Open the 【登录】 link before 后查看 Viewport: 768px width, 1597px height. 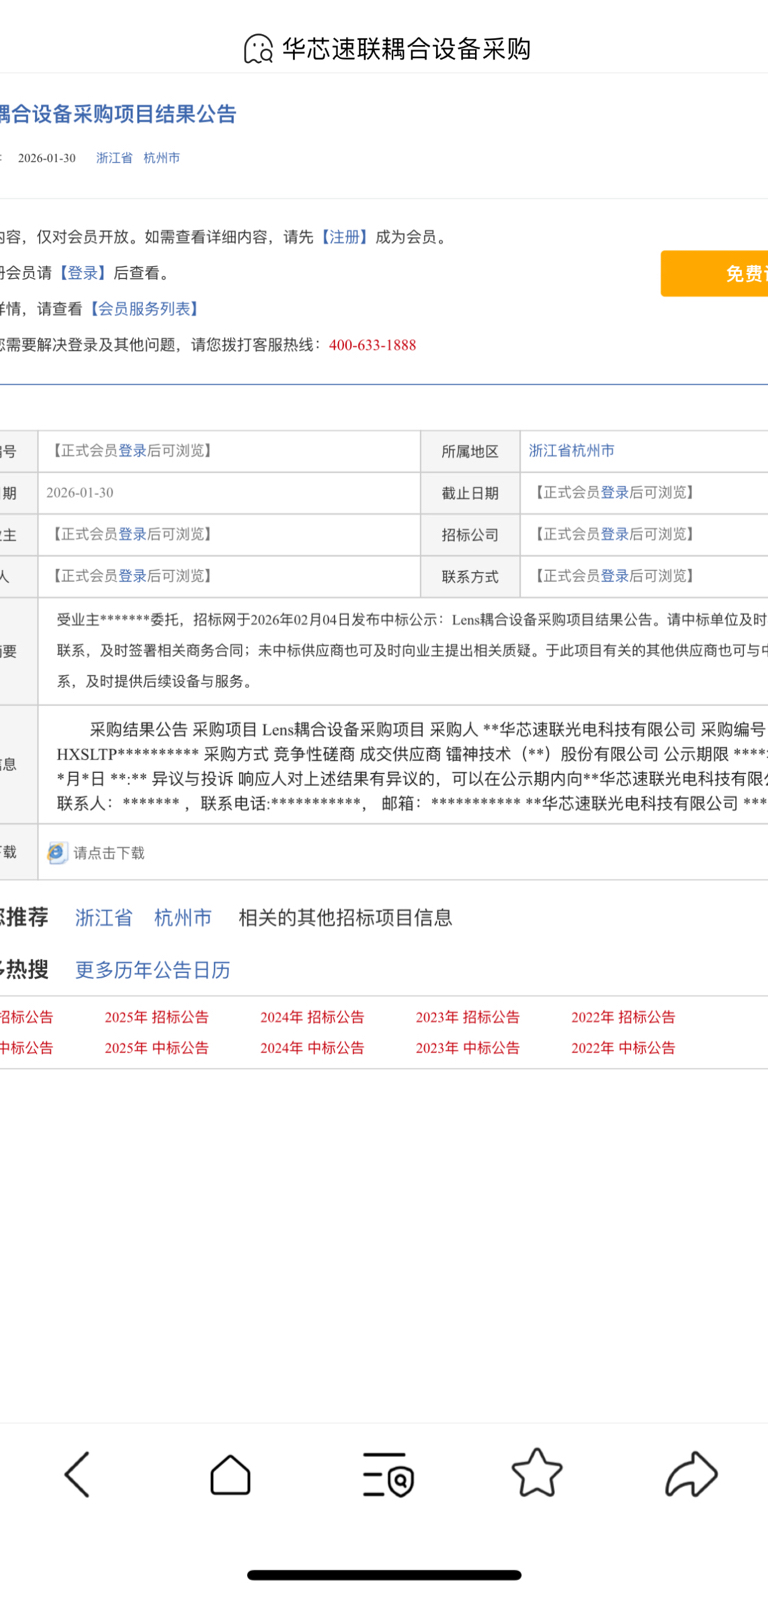click(83, 273)
